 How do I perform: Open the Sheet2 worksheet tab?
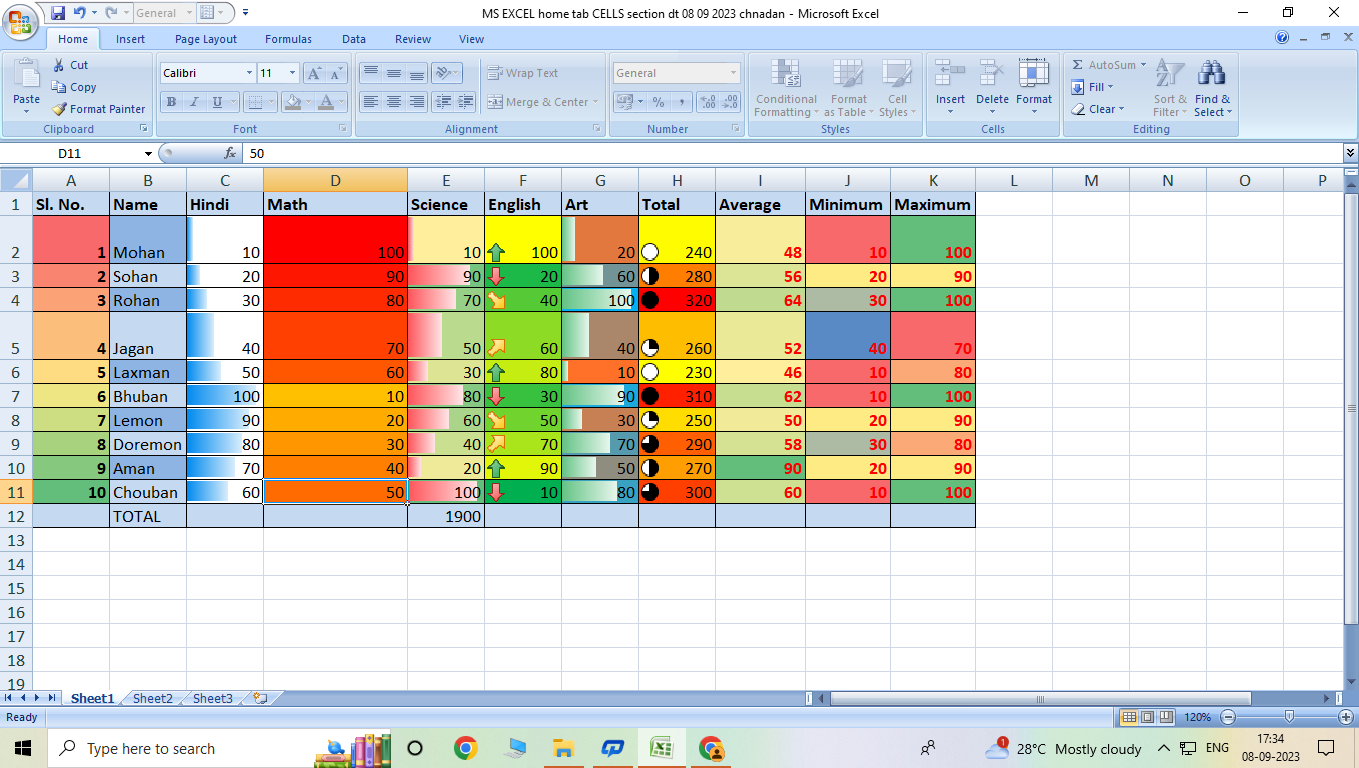tap(153, 699)
